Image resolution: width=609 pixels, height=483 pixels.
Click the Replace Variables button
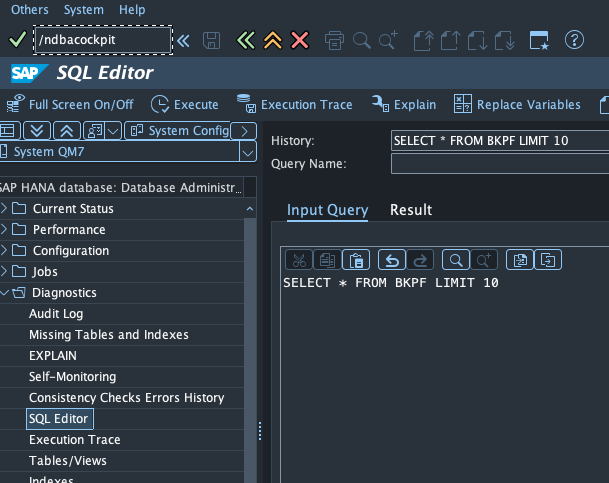point(517,104)
